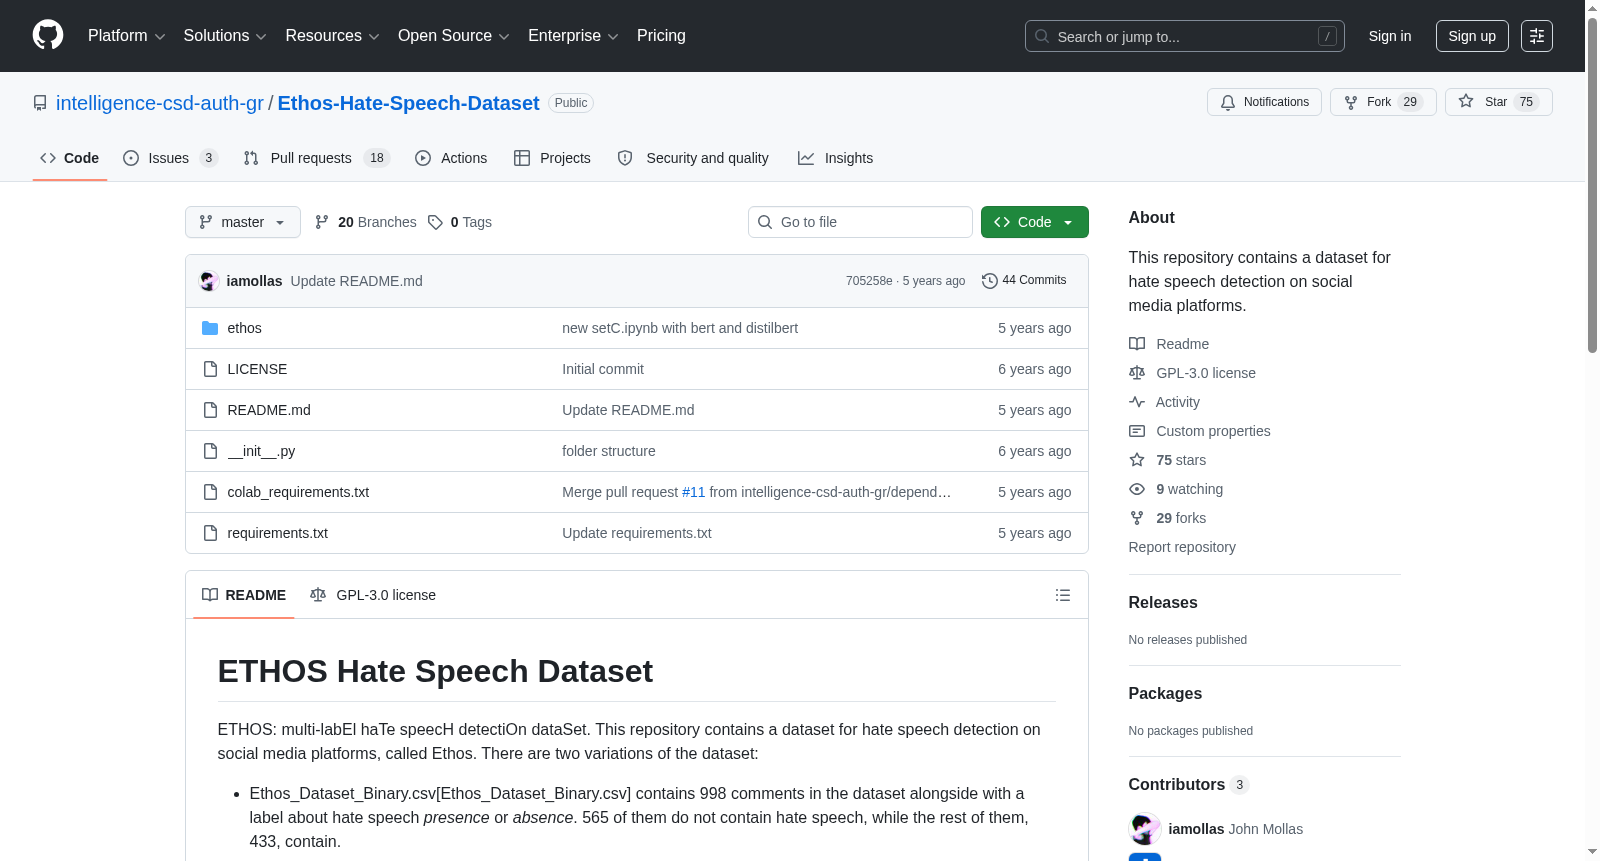Switch to the GPL-3.0 license tab
The image size is (1600, 861).
point(373,595)
